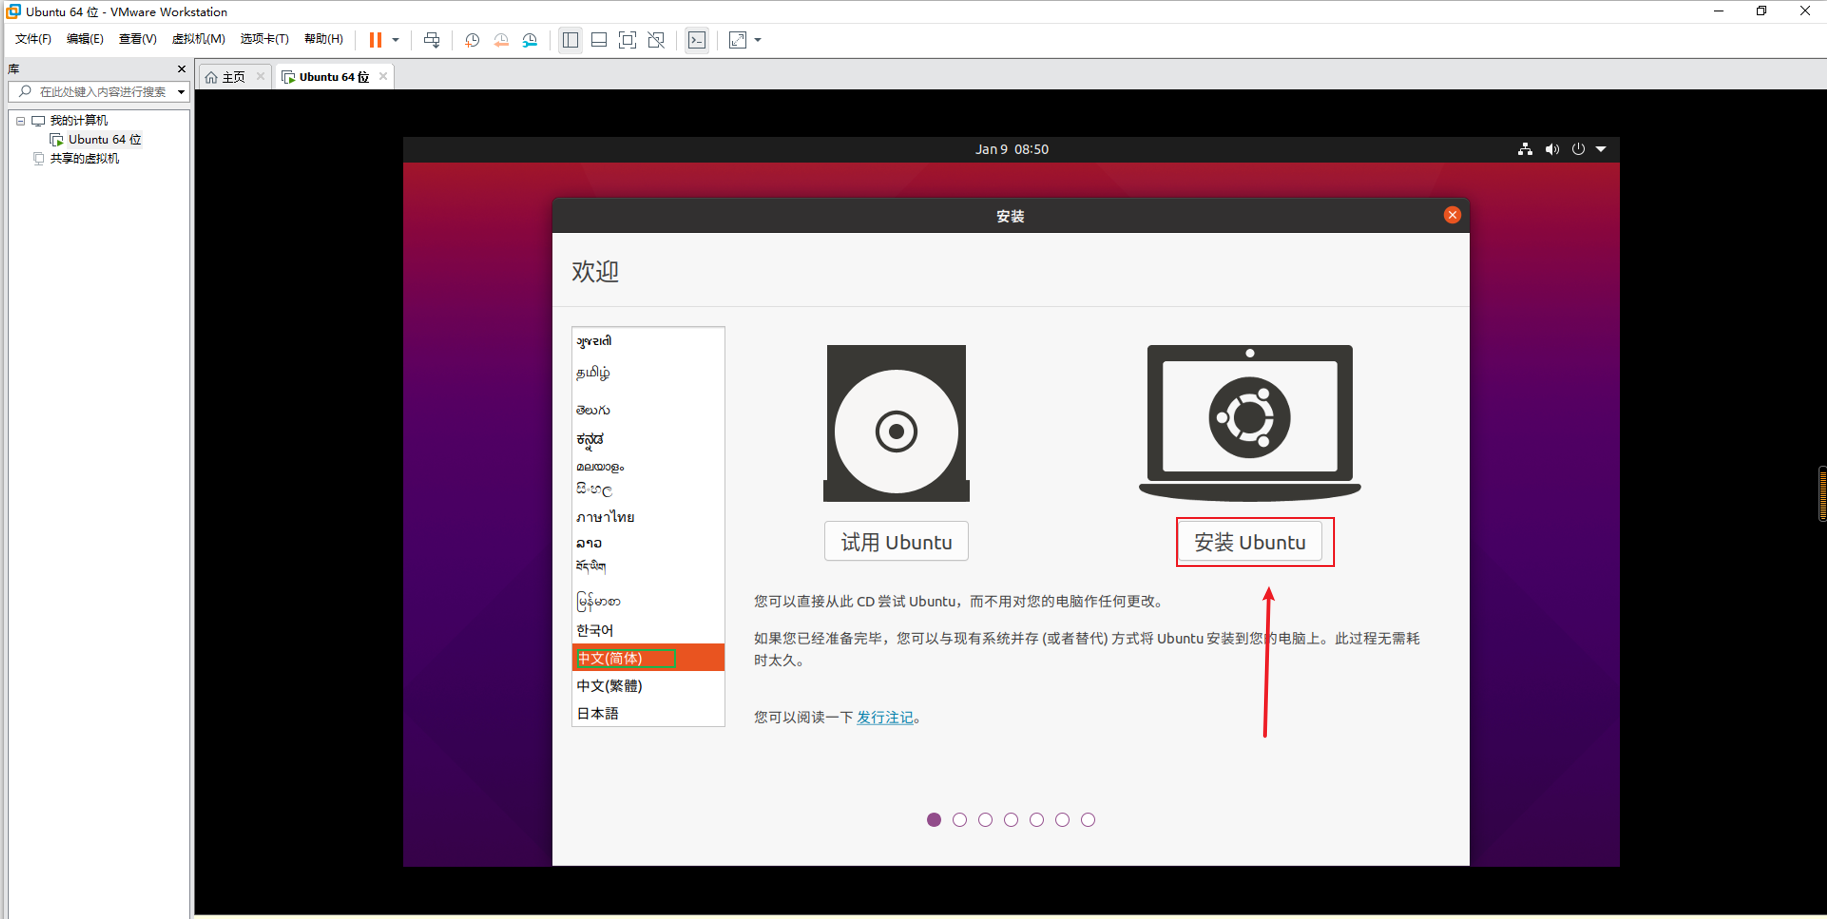Viewport: 1827px width, 919px height.
Task: Click the stretch guest display icon
Action: (738, 40)
